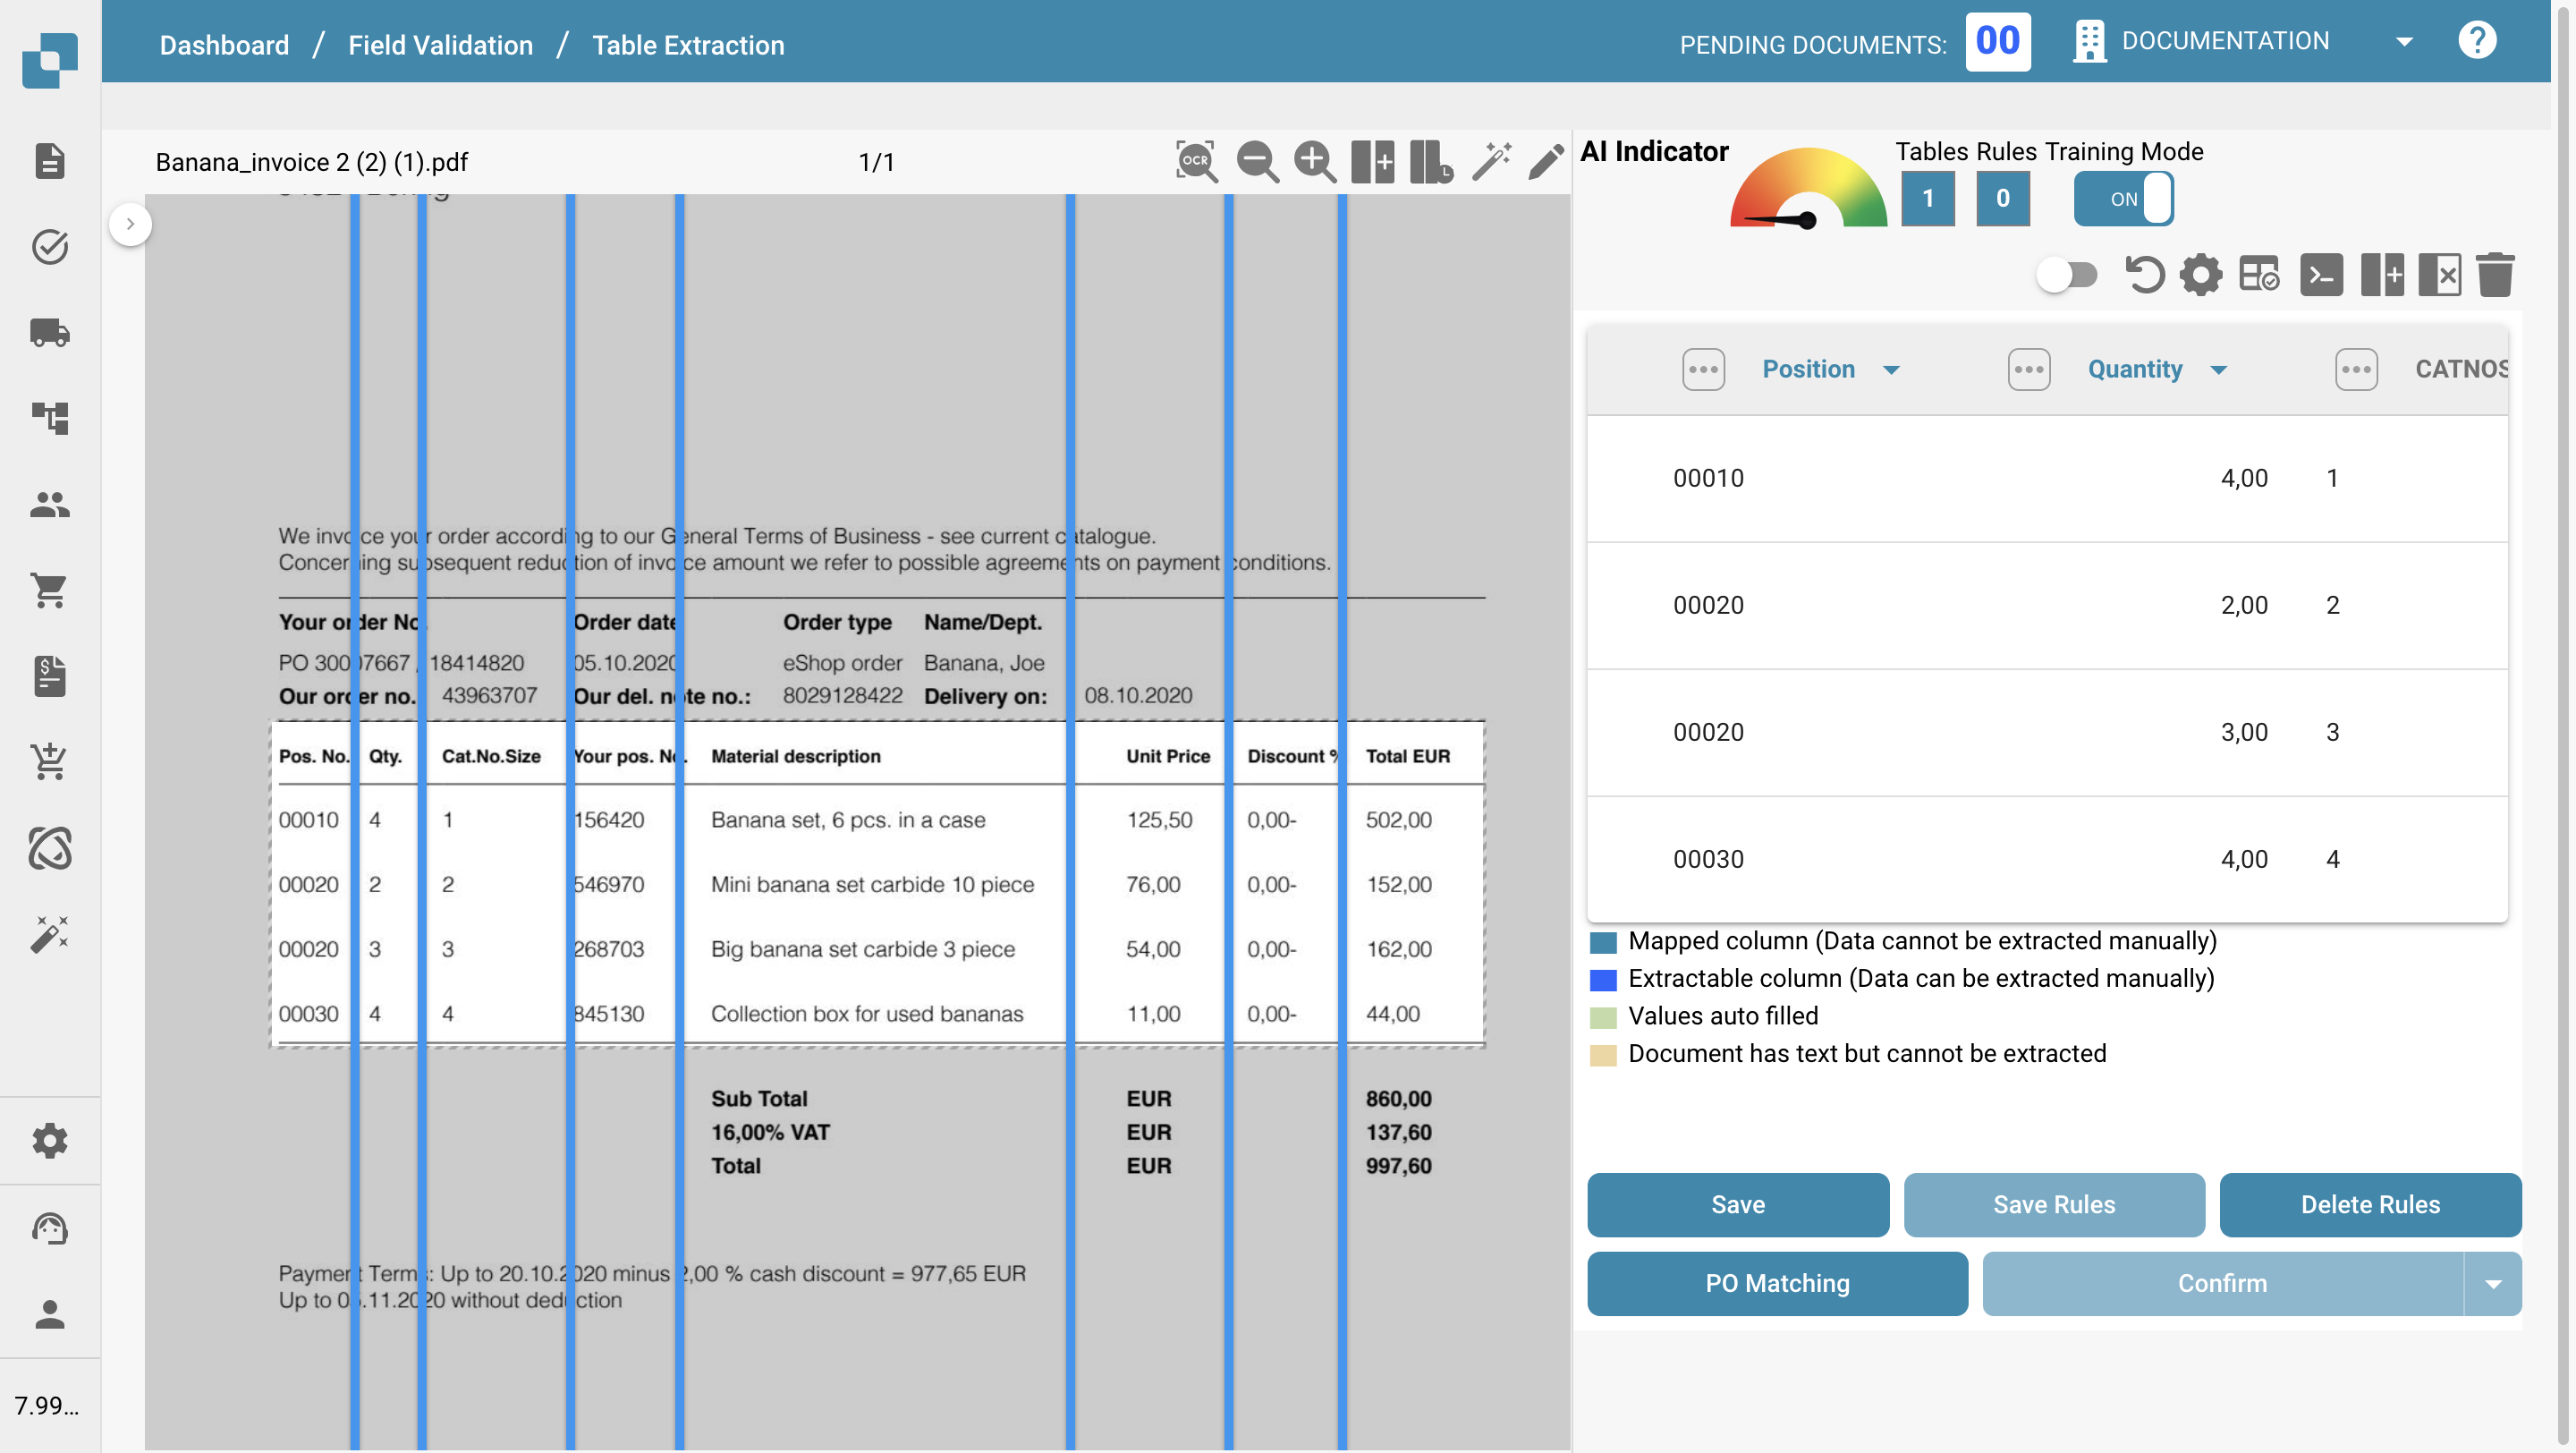The width and height of the screenshot is (2576, 1453).
Task: Click the trash delete table icon
Action: 2495,274
